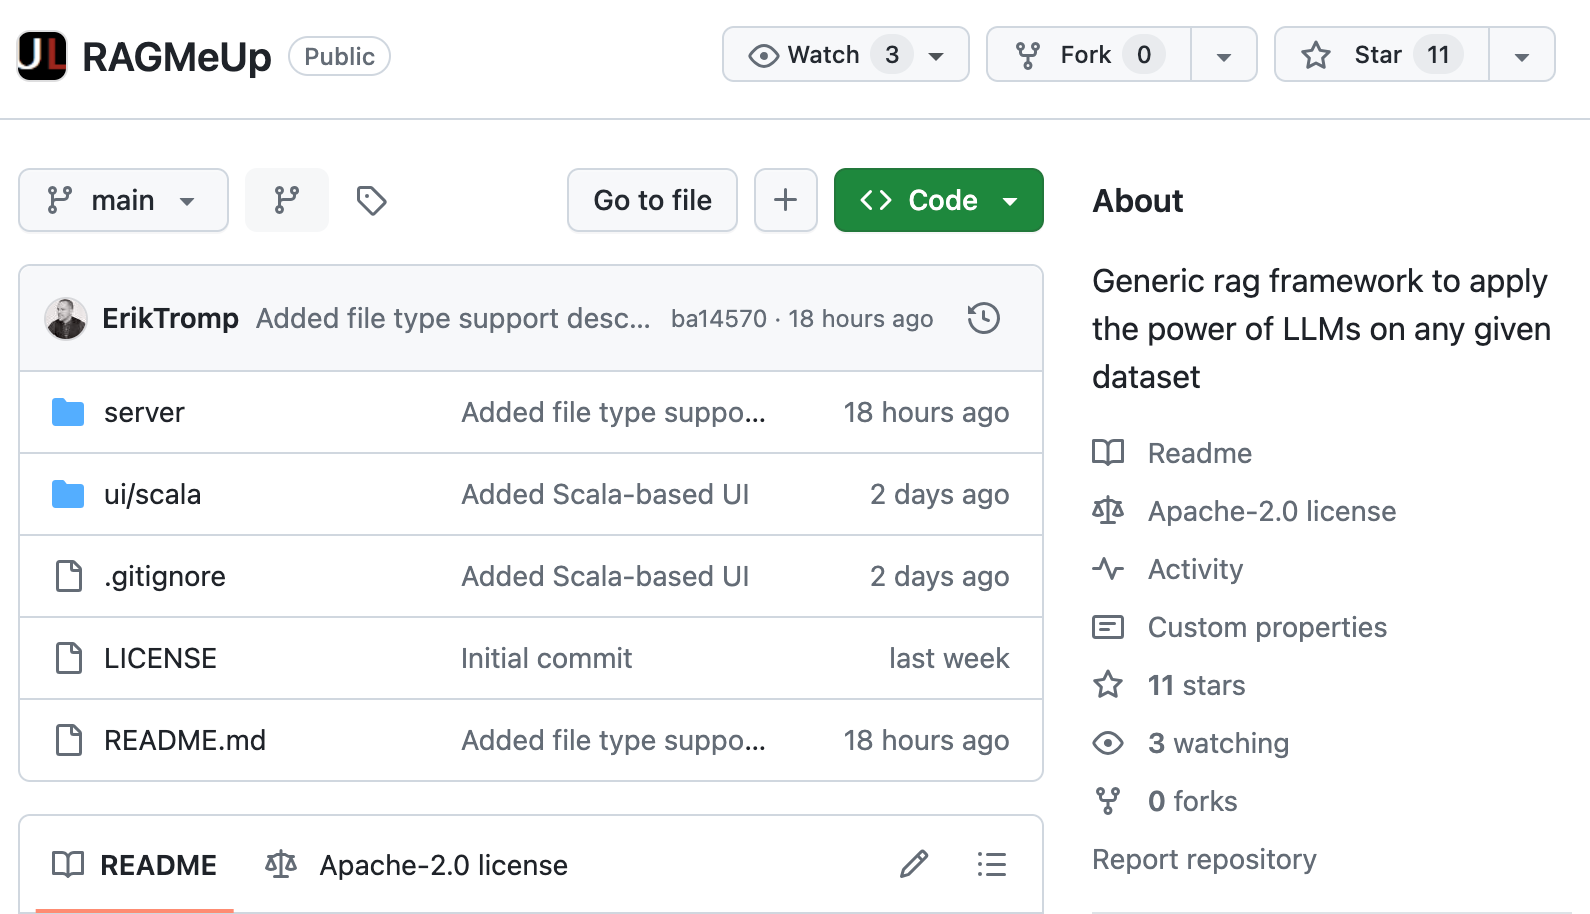Click the Go to file search field
The width and height of the screenshot is (1590, 914).
652,200
